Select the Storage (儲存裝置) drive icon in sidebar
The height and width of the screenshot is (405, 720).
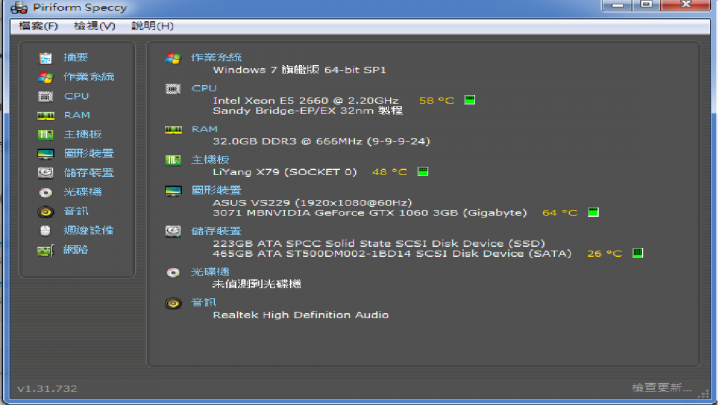45,173
